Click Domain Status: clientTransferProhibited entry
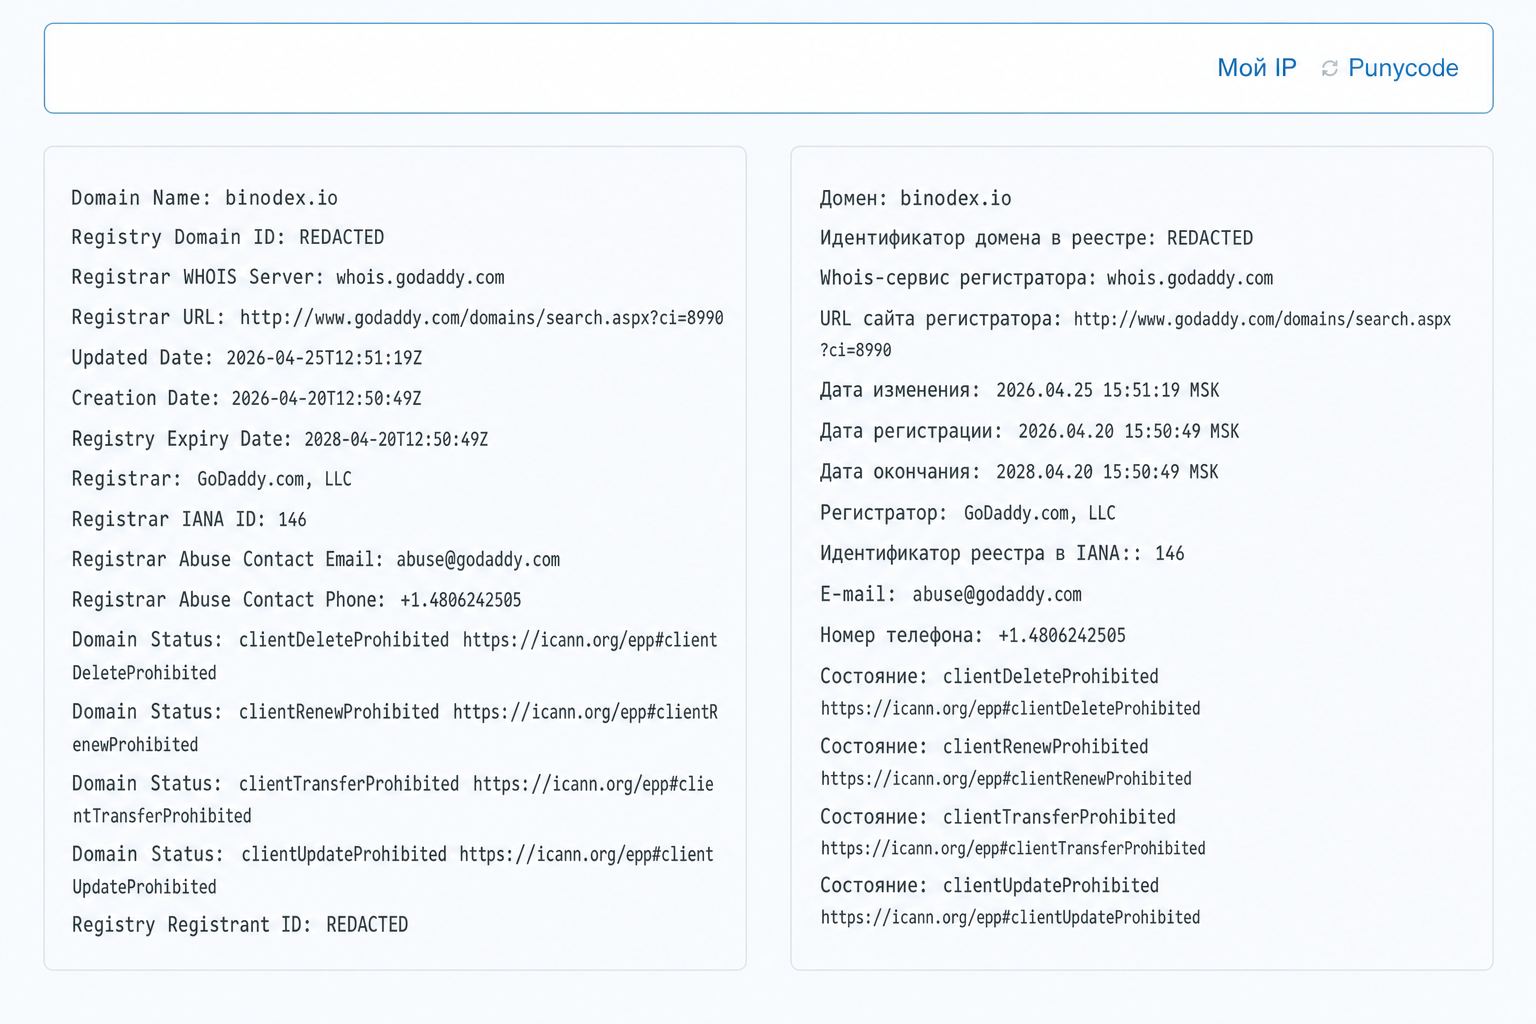 click(393, 800)
